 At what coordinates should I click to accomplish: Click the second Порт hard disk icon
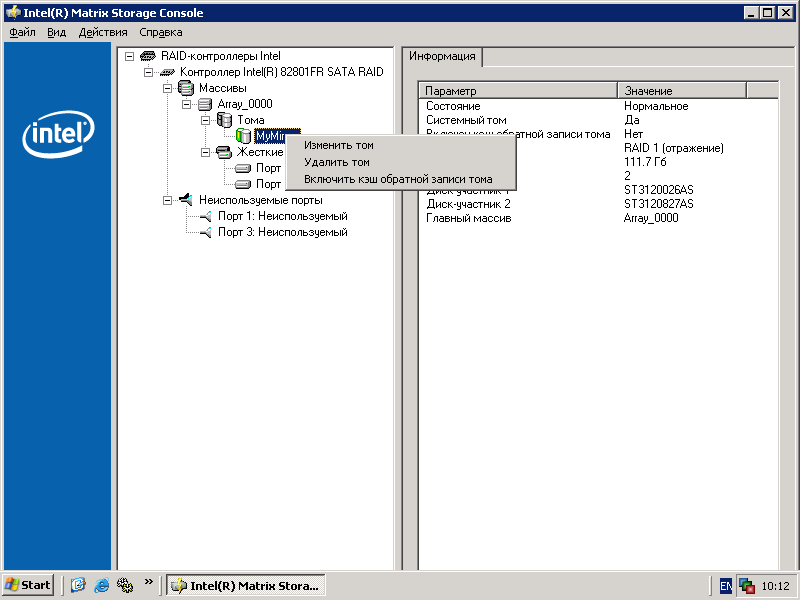click(243, 184)
